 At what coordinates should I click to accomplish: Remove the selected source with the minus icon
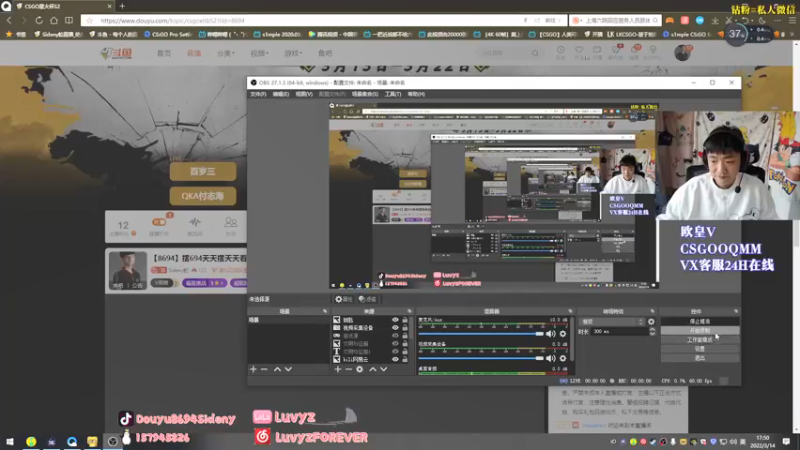(348, 369)
